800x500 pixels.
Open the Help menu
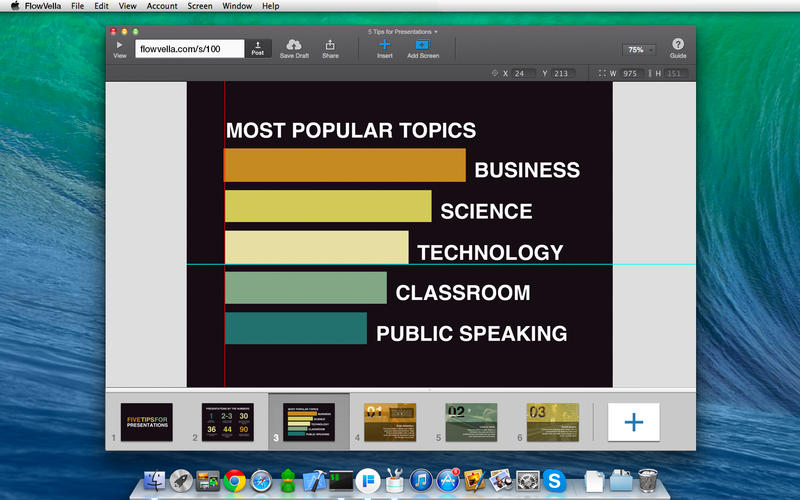pyautogui.click(x=270, y=6)
